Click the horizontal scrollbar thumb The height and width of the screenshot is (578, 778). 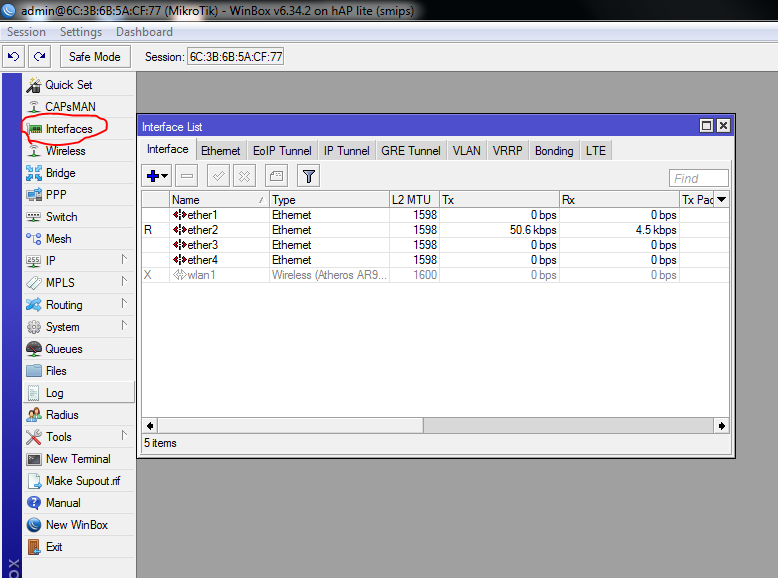(290, 426)
